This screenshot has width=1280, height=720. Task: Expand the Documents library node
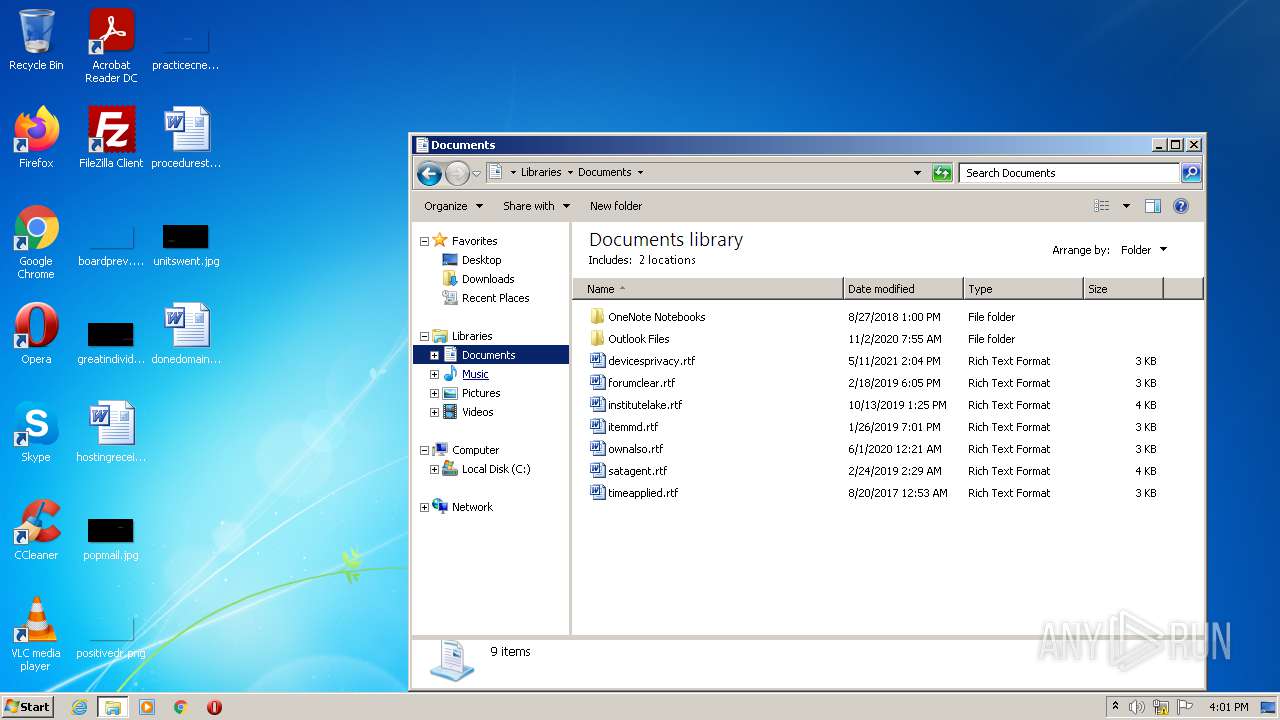[434, 355]
